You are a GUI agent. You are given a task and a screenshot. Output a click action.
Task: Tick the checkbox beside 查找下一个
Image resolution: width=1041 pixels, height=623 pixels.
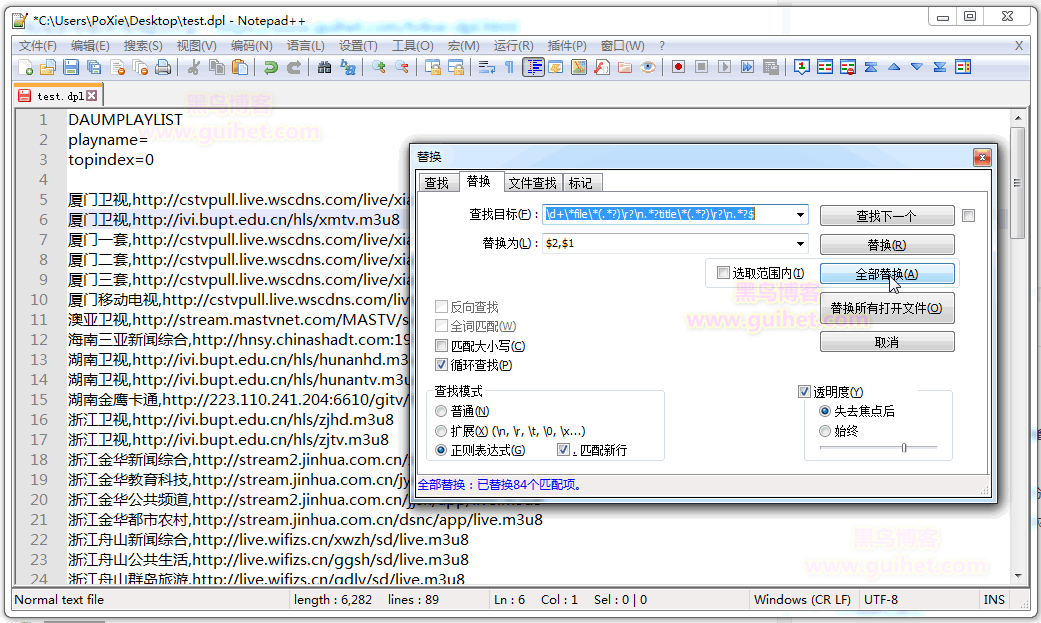pyautogui.click(x=969, y=216)
